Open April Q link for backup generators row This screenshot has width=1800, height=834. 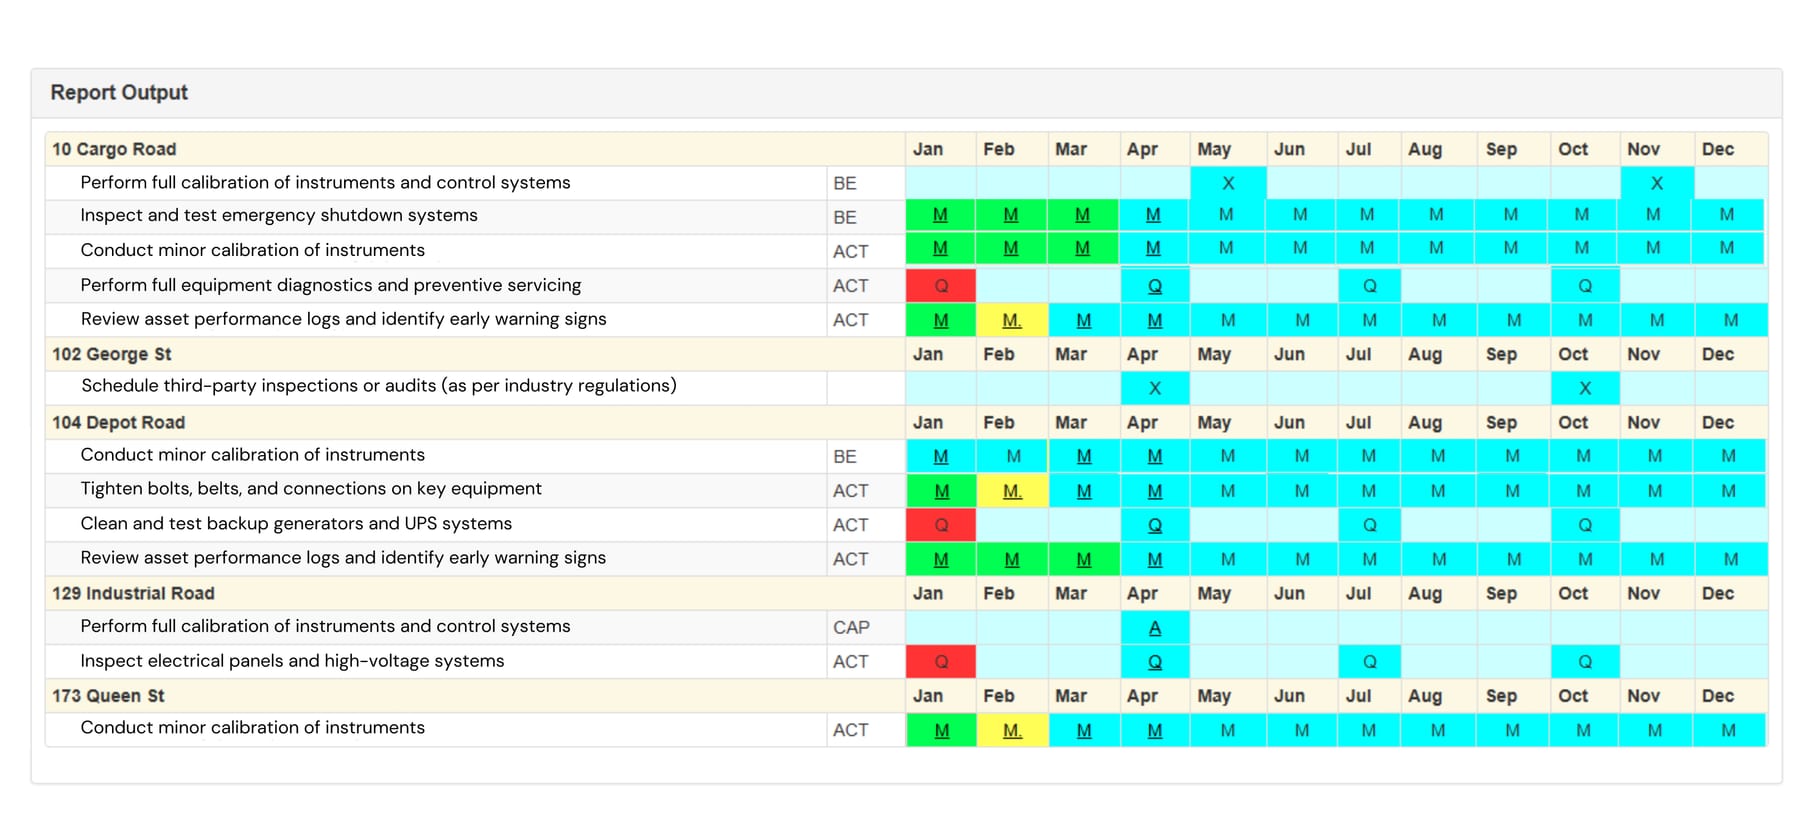click(1155, 525)
